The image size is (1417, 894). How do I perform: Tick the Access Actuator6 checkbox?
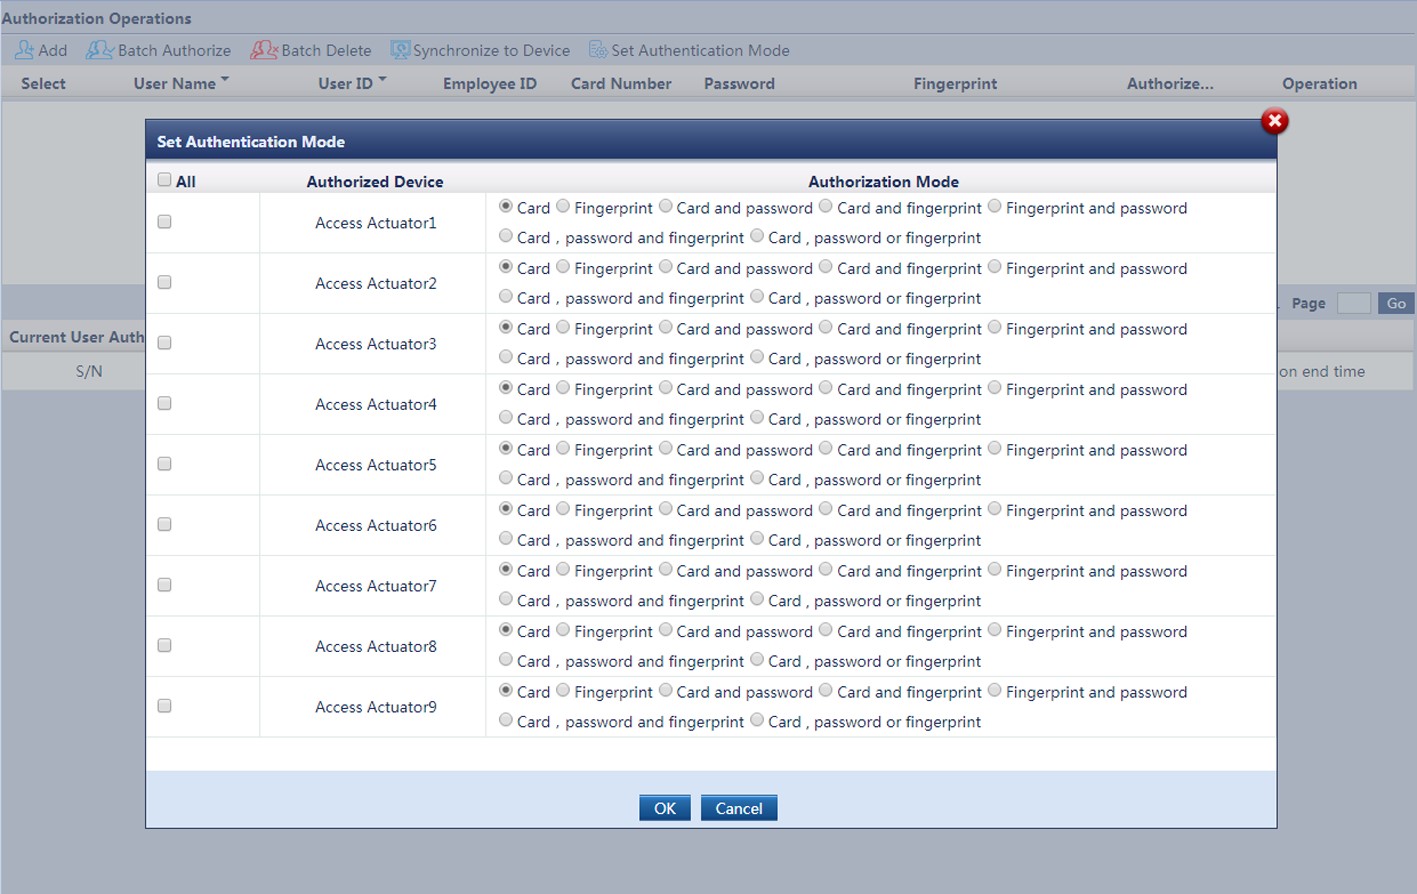point(164,524)
